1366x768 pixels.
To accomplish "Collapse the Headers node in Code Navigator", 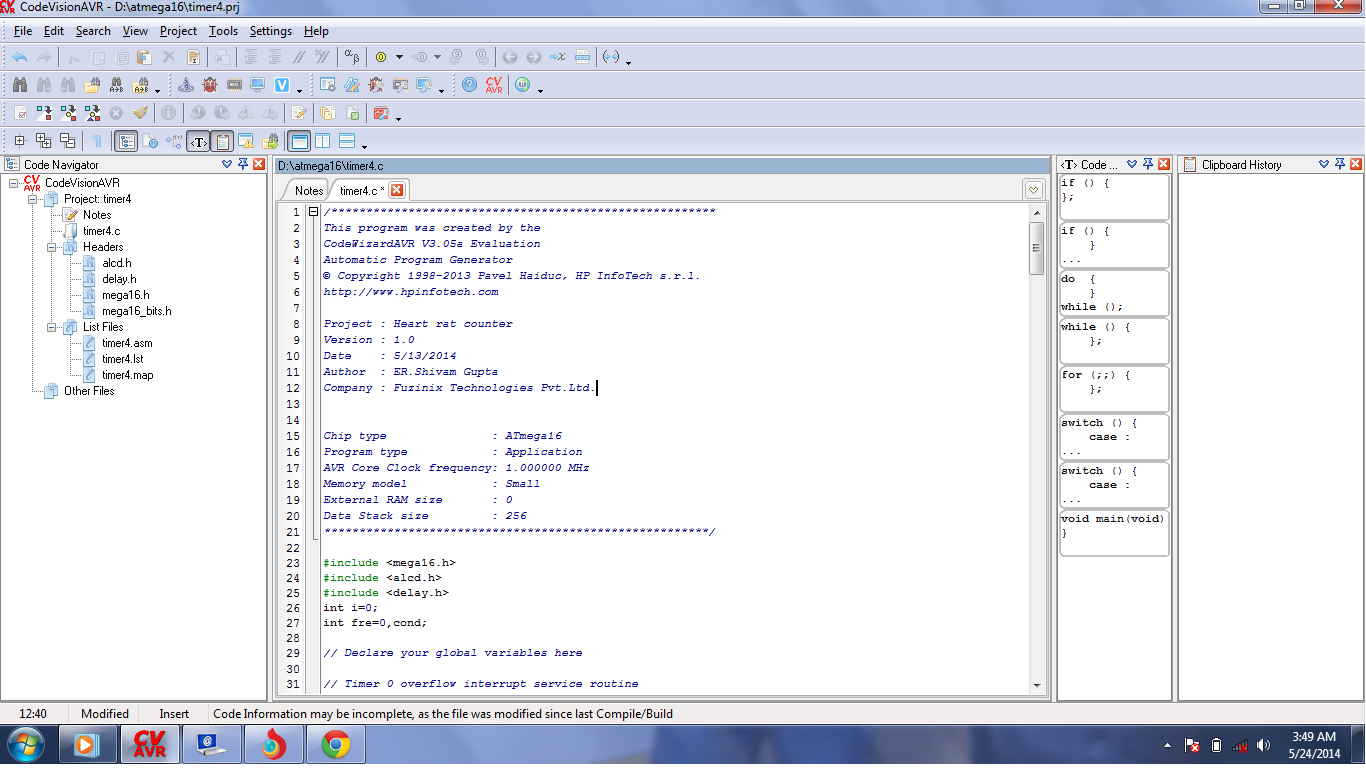I will (x=52, y=247).
